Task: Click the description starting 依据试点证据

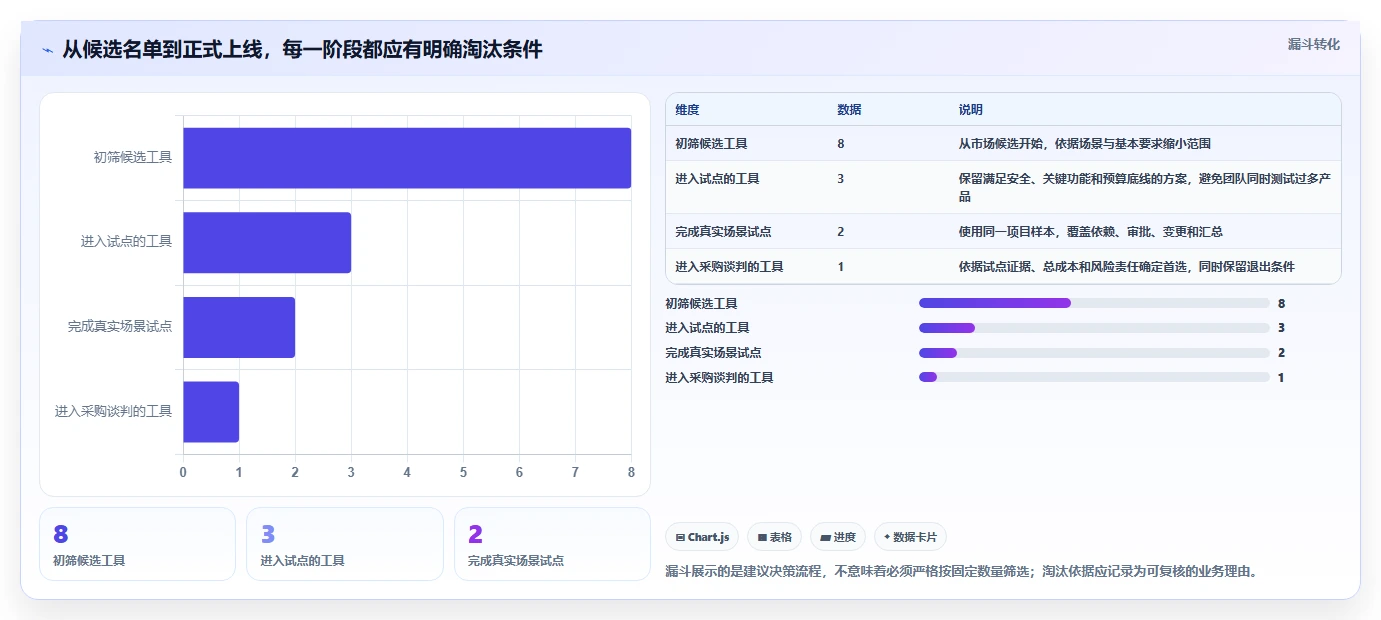Action: pyautogui.click(x=1126, y=267)
